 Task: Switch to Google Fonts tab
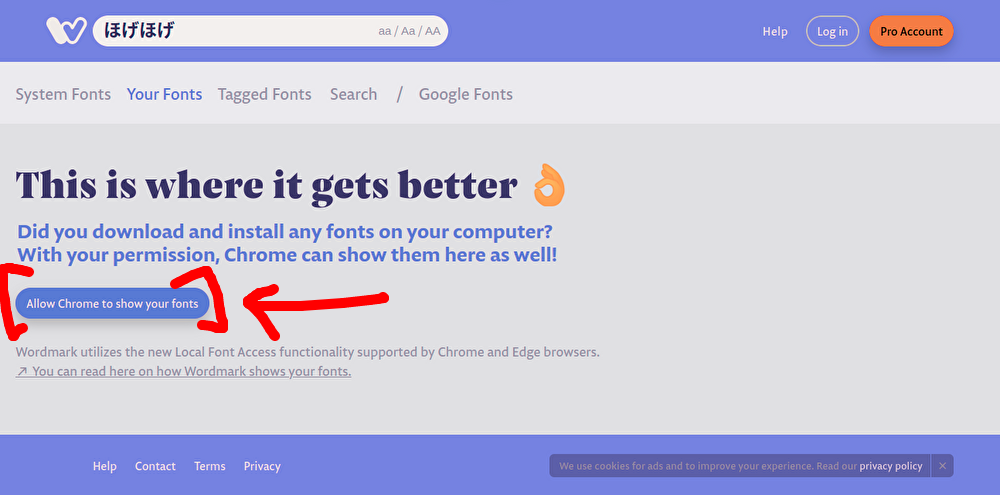(x=466, y=94)
